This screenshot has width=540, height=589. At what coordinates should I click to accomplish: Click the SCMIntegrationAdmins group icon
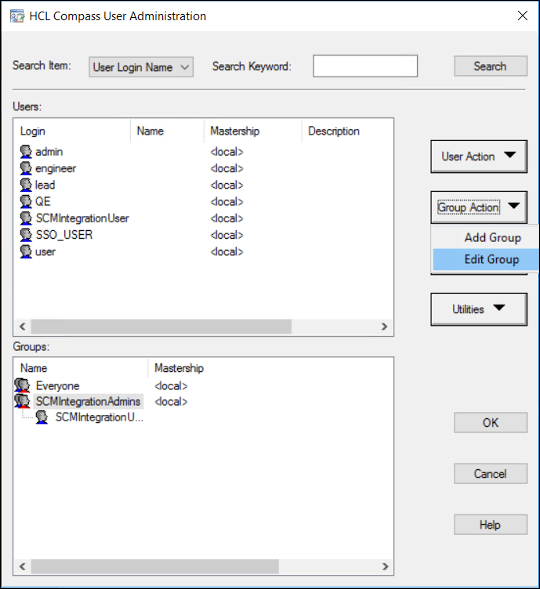(22, 401)
